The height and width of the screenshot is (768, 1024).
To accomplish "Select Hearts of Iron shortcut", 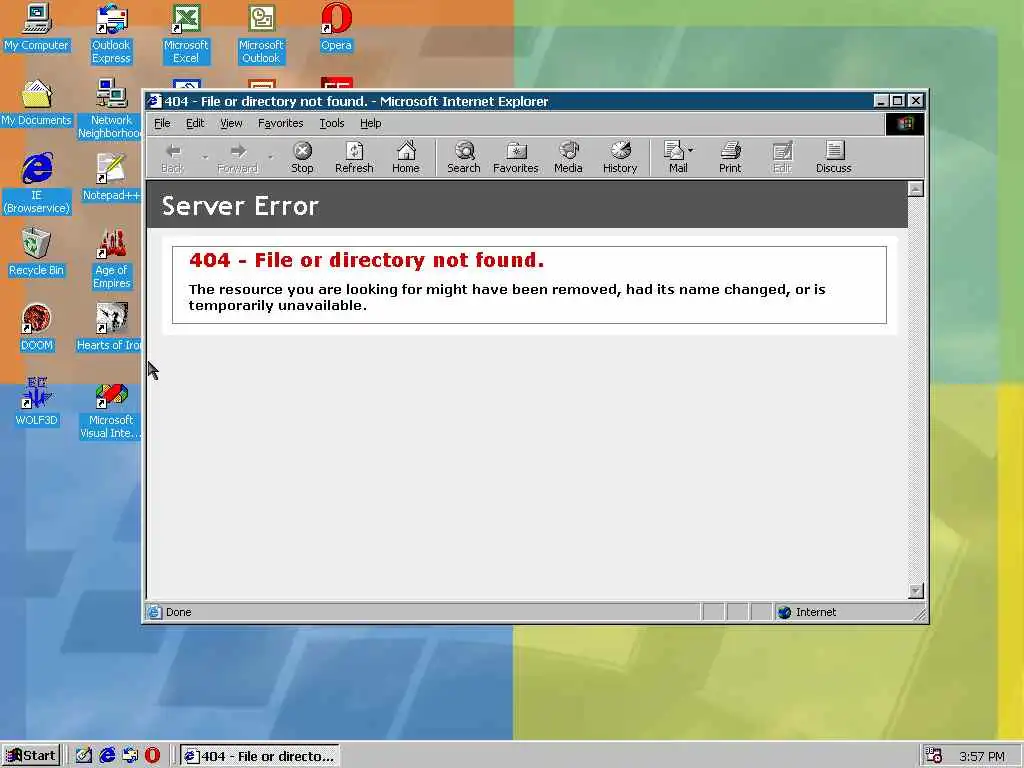I will click(109, 328).
